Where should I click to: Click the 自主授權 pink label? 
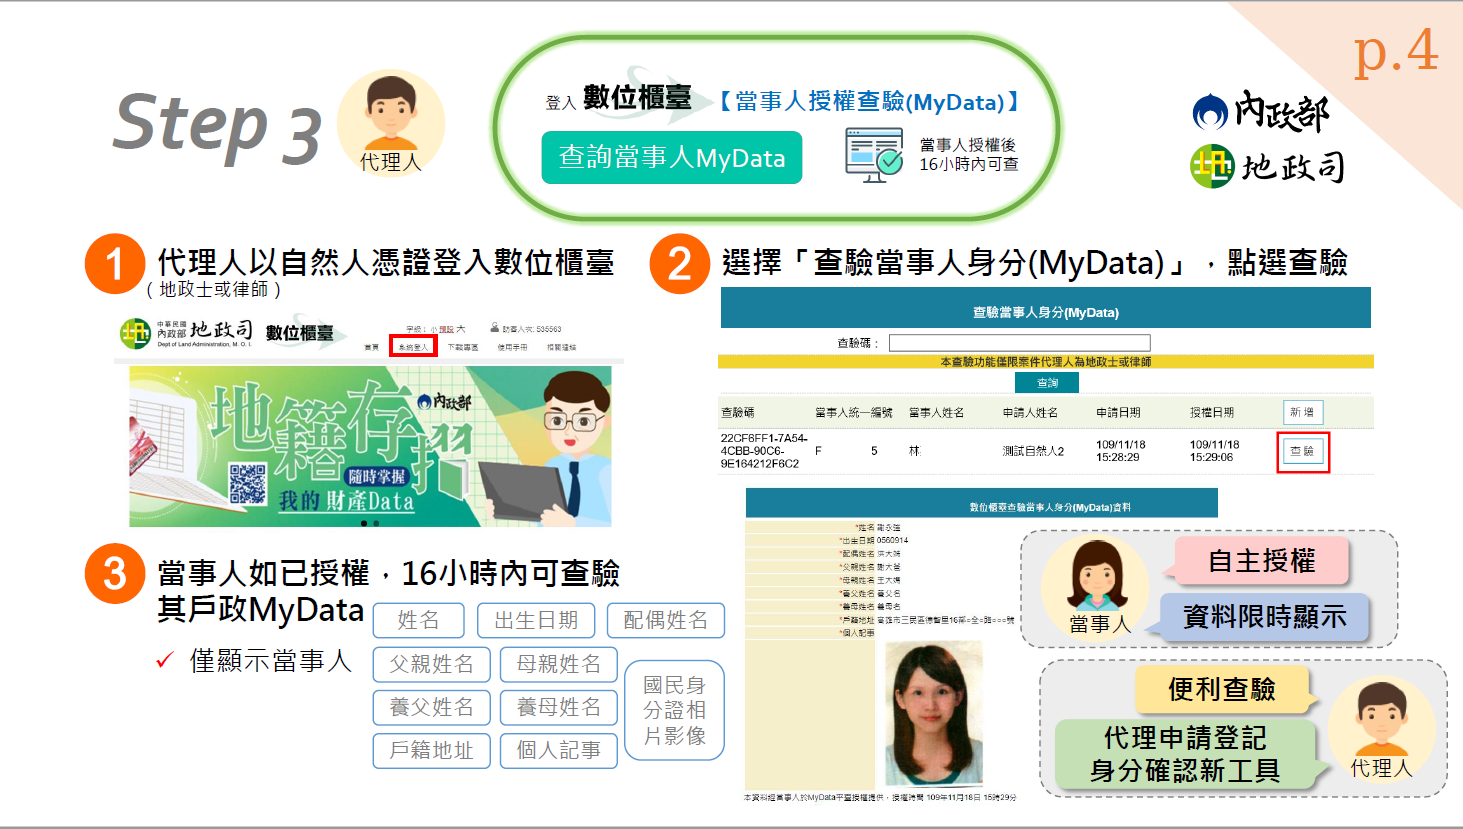(1262, 561)
